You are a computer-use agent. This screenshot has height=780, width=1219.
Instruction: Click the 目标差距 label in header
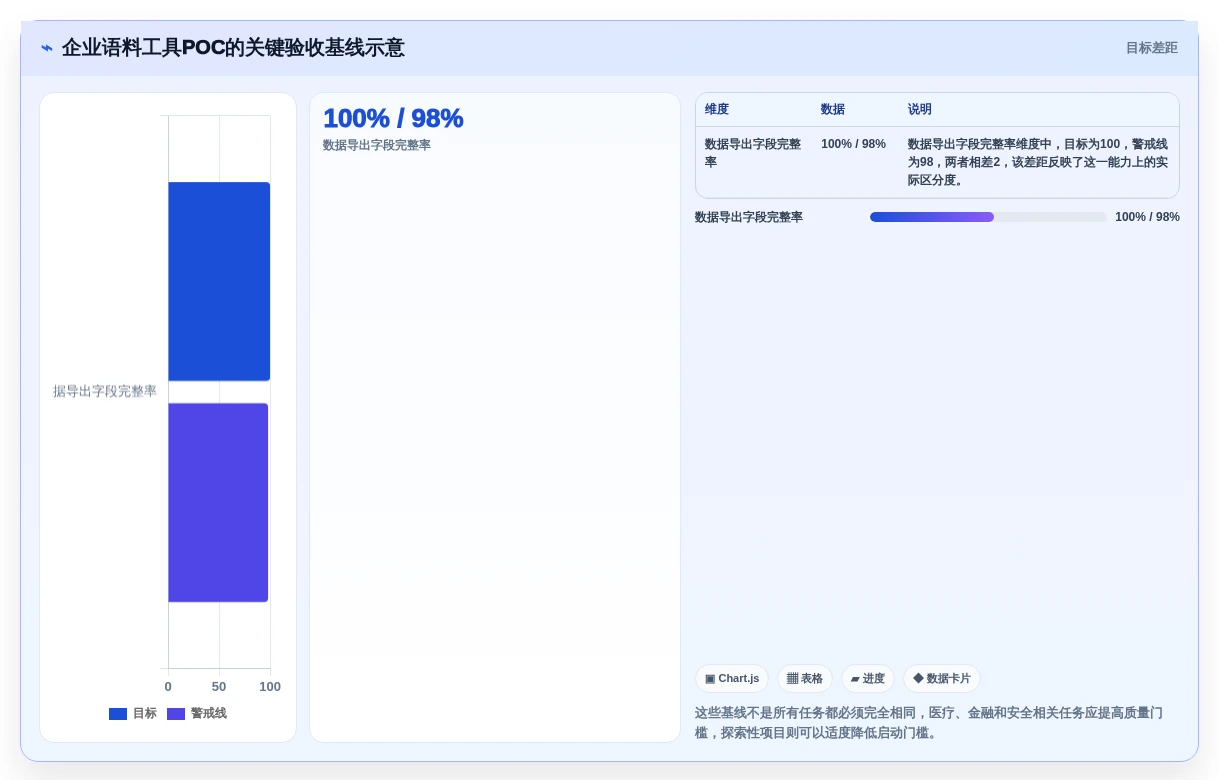point(1151,48)
